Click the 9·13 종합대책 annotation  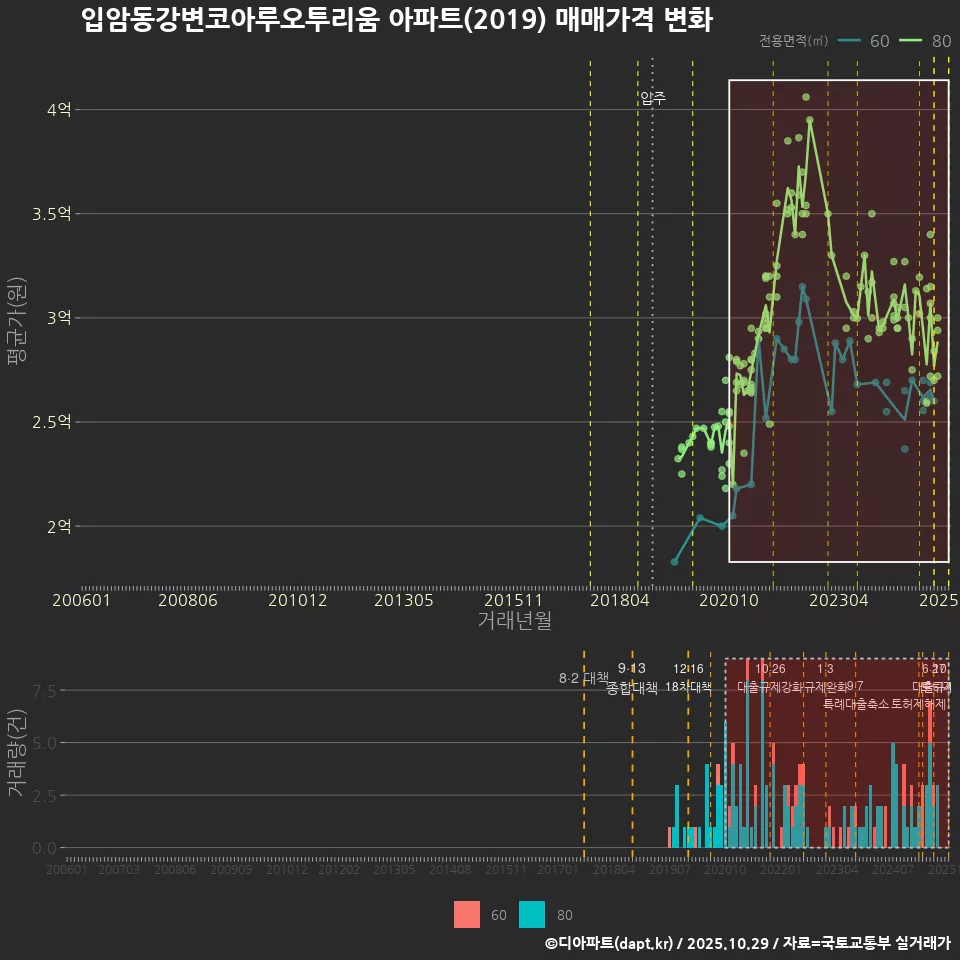[x=631, y=678]
